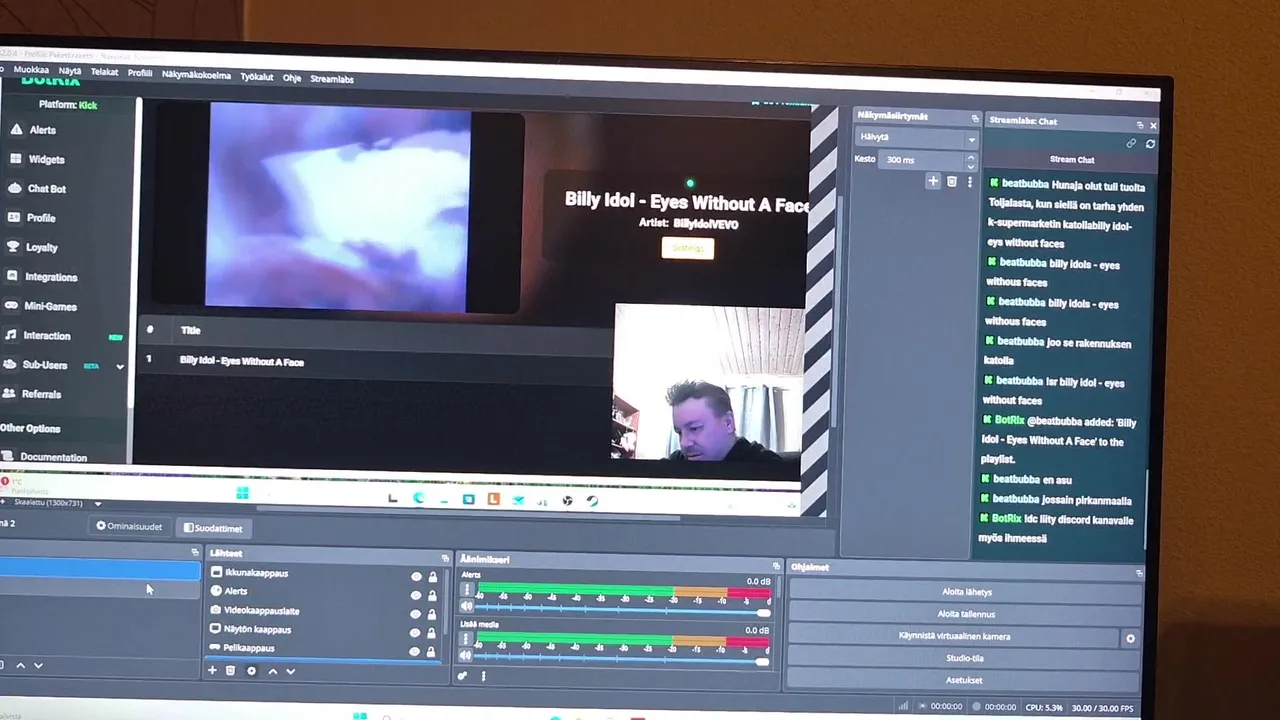Open the Työkalut menu
Viewport: 1280px width, 720px height.
click(x=257, y=77)
